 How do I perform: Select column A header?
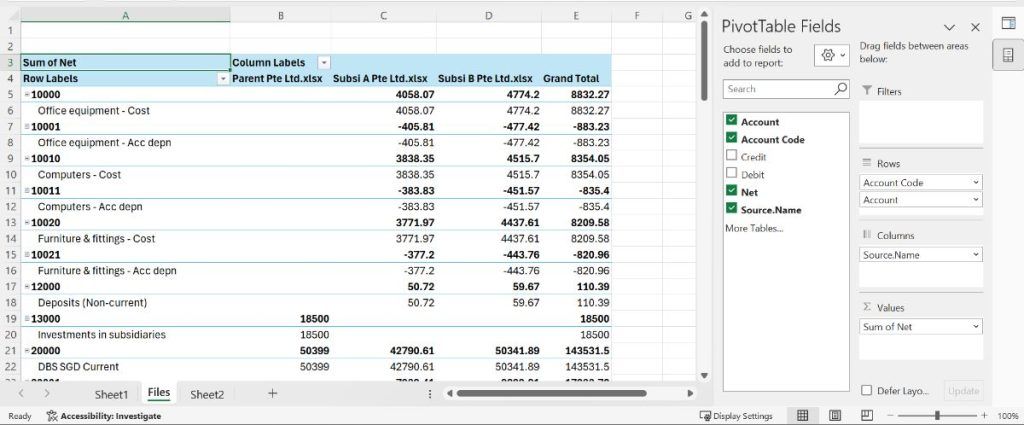coord(125,16)
